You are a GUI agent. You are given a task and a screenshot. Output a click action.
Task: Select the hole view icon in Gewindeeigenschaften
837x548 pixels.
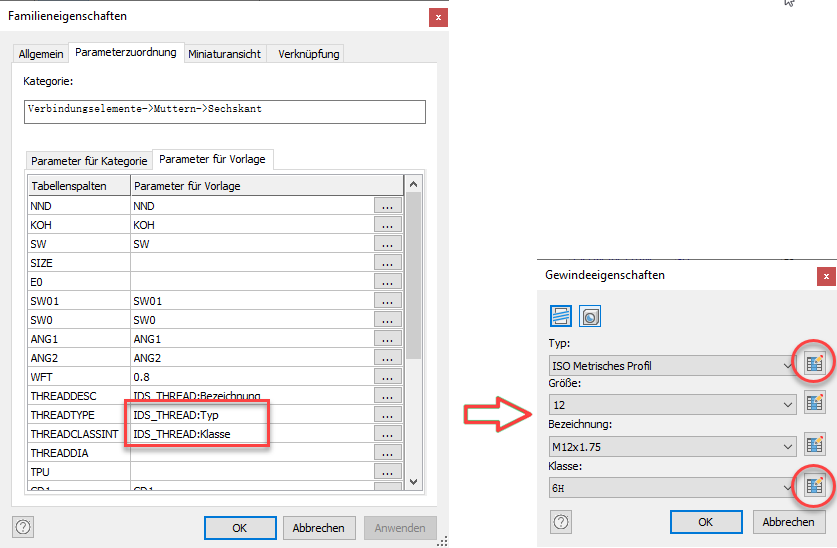590,316
